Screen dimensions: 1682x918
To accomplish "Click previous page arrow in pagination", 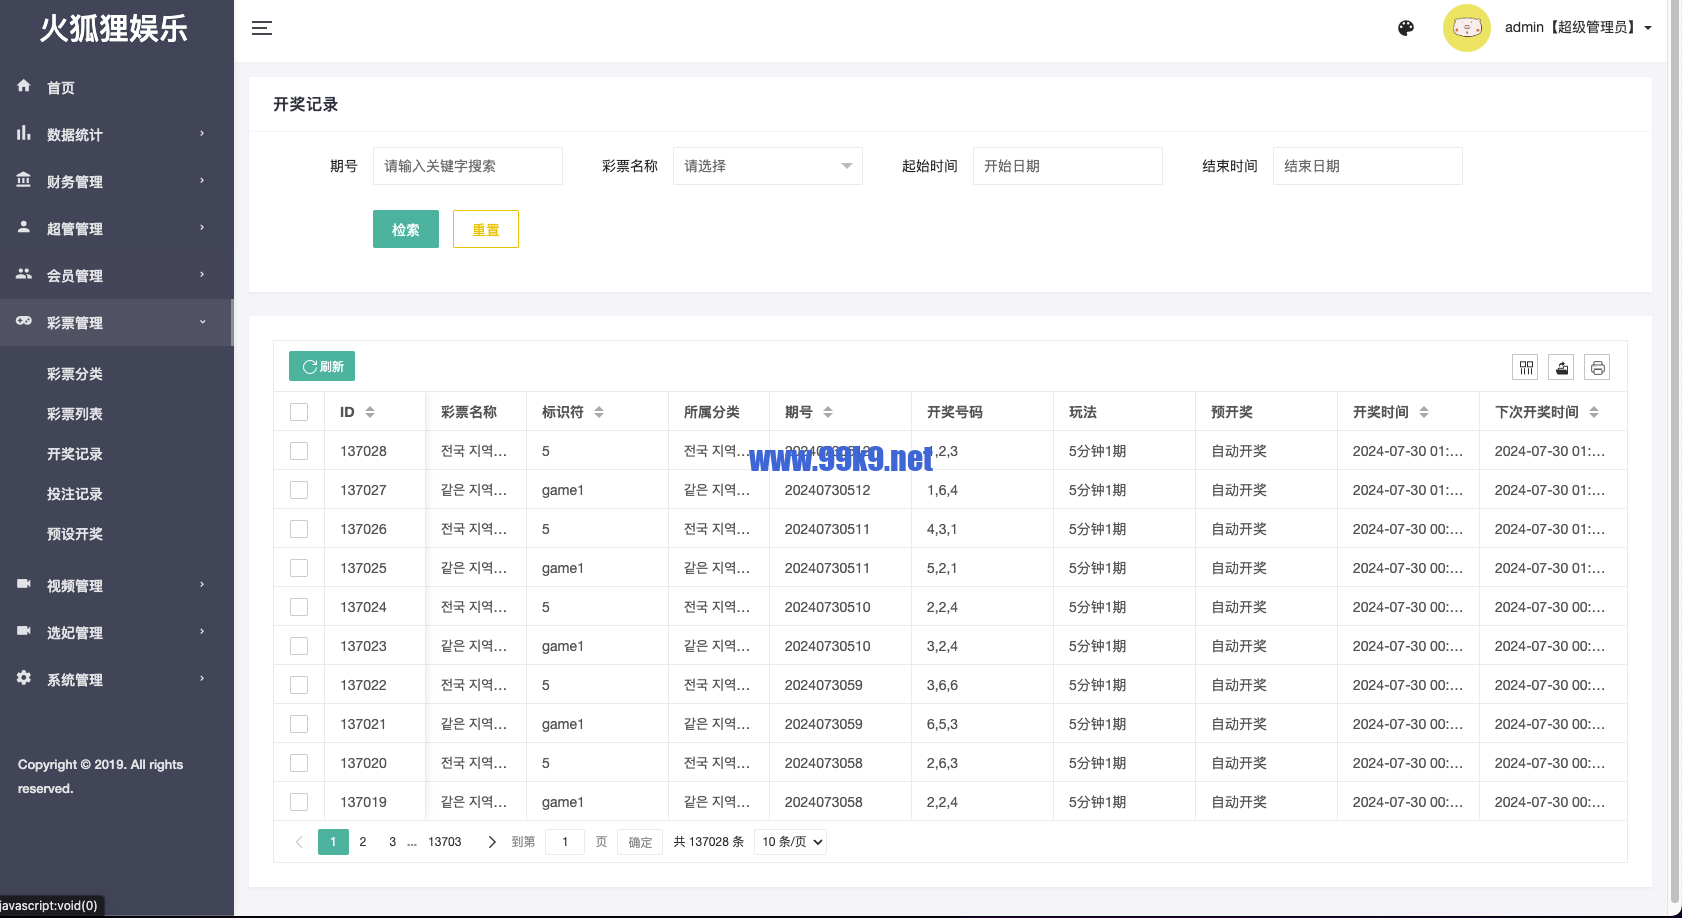I will coord(299,842).
